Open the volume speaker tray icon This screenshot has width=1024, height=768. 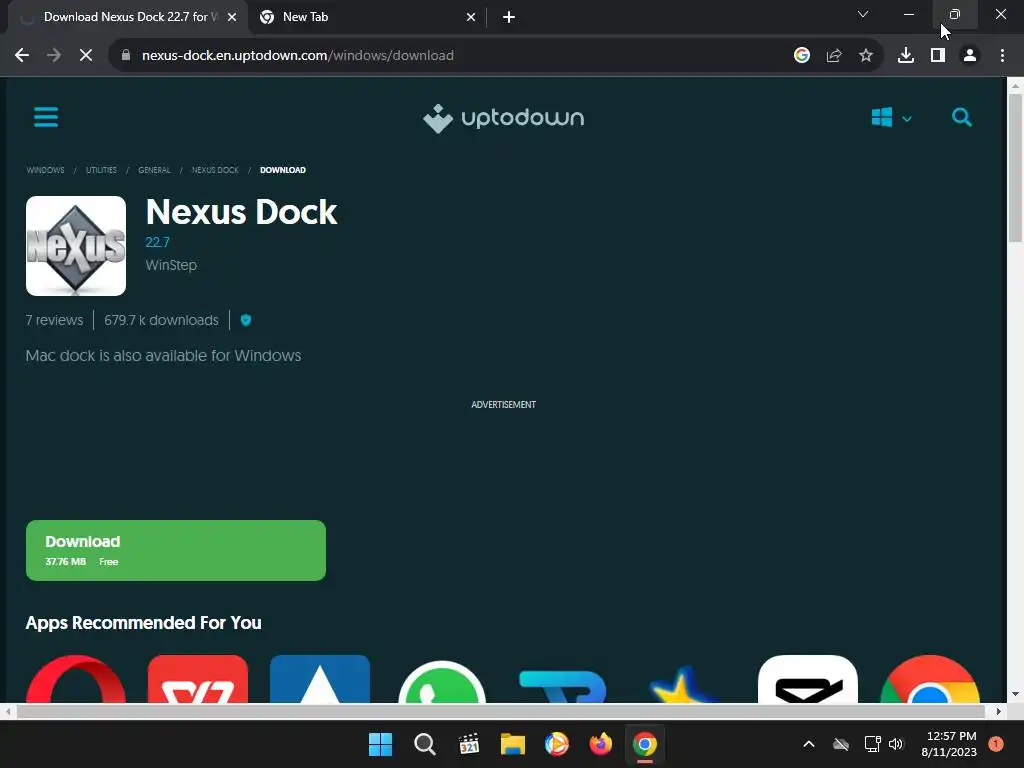pos(896,744)
